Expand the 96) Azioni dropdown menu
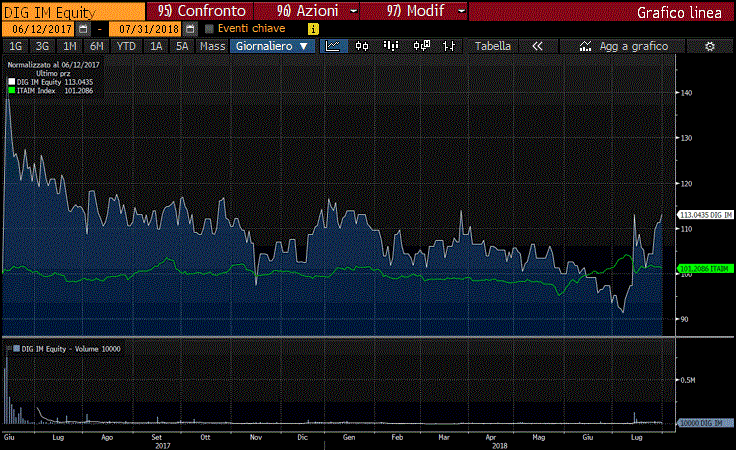This screenshot has width=736, height=450. [x=321, y=11]
